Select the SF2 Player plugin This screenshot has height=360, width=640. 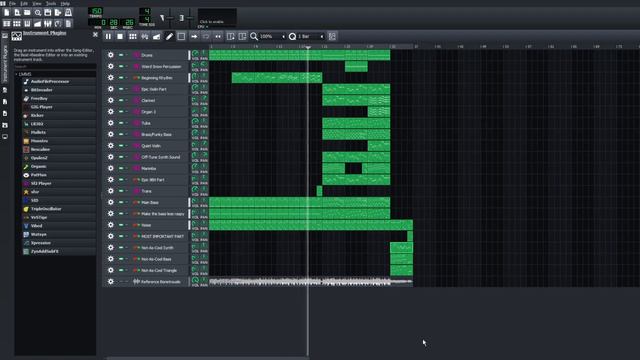pos(59,183)
